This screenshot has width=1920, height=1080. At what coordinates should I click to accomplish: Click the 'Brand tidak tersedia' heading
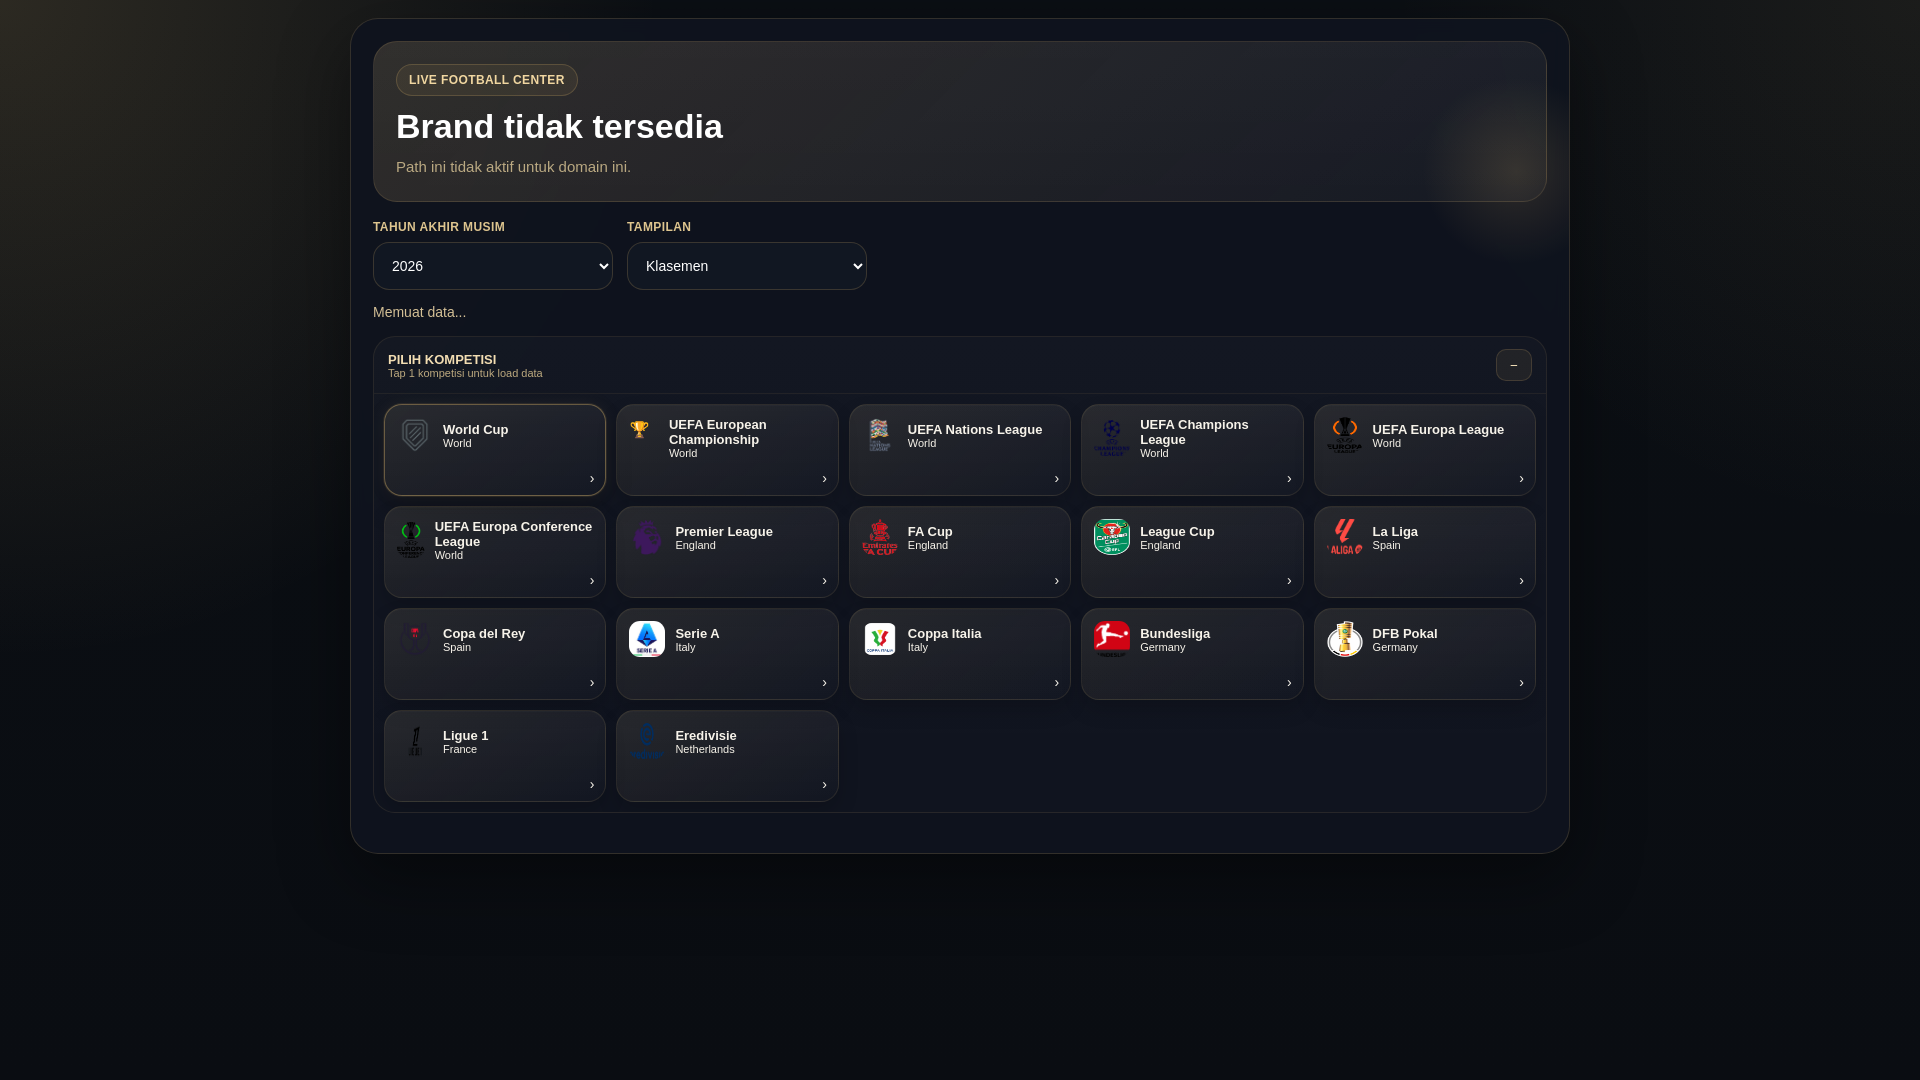pyautogui.click(x=559, y=127)
